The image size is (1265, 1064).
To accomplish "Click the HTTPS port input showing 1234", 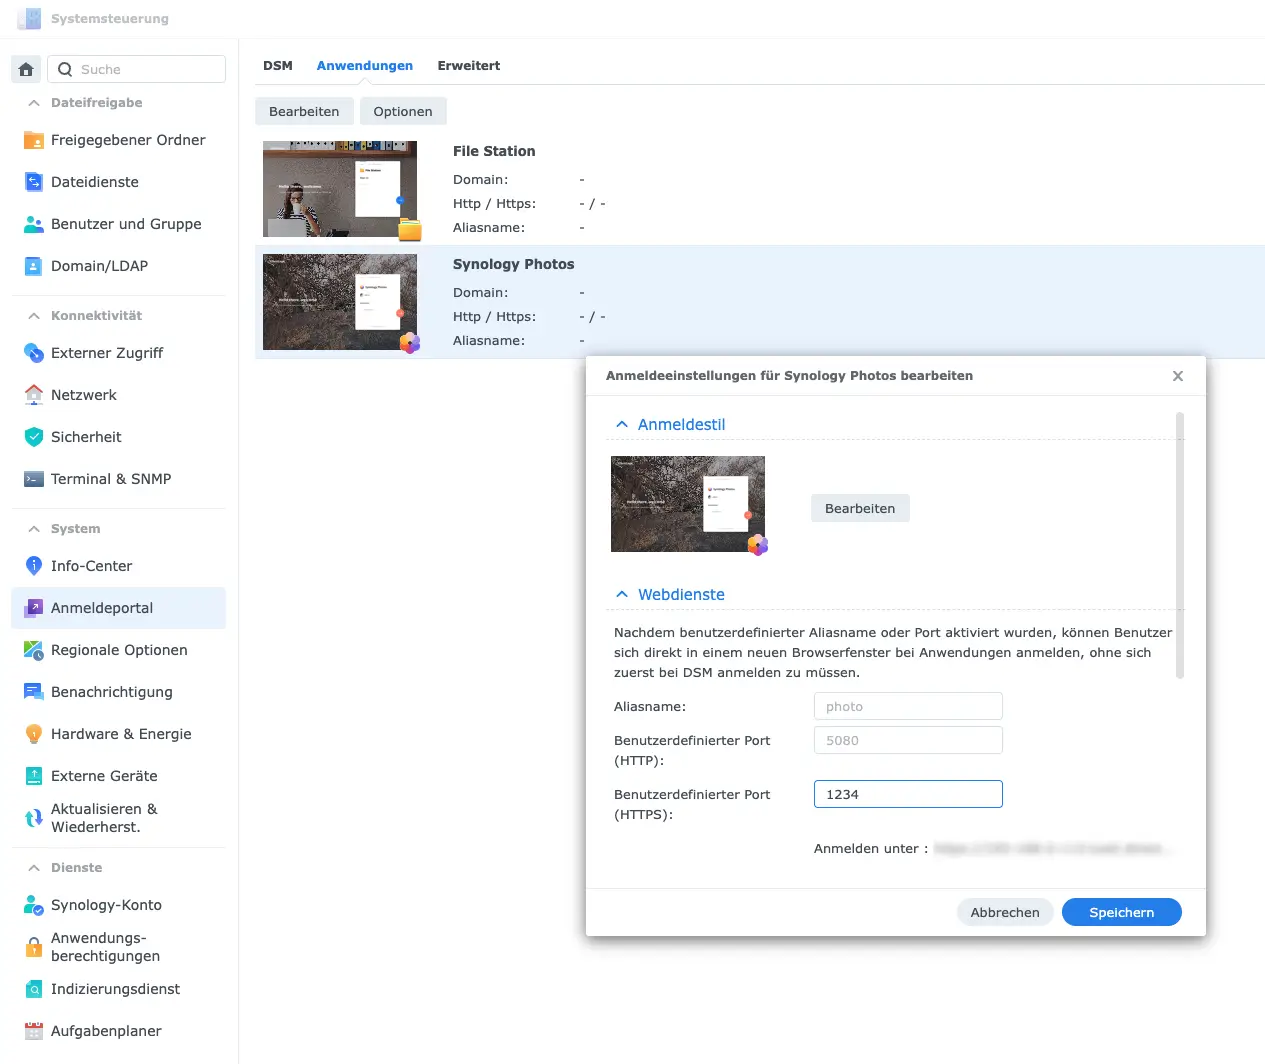I will click(x=907, y=793).
